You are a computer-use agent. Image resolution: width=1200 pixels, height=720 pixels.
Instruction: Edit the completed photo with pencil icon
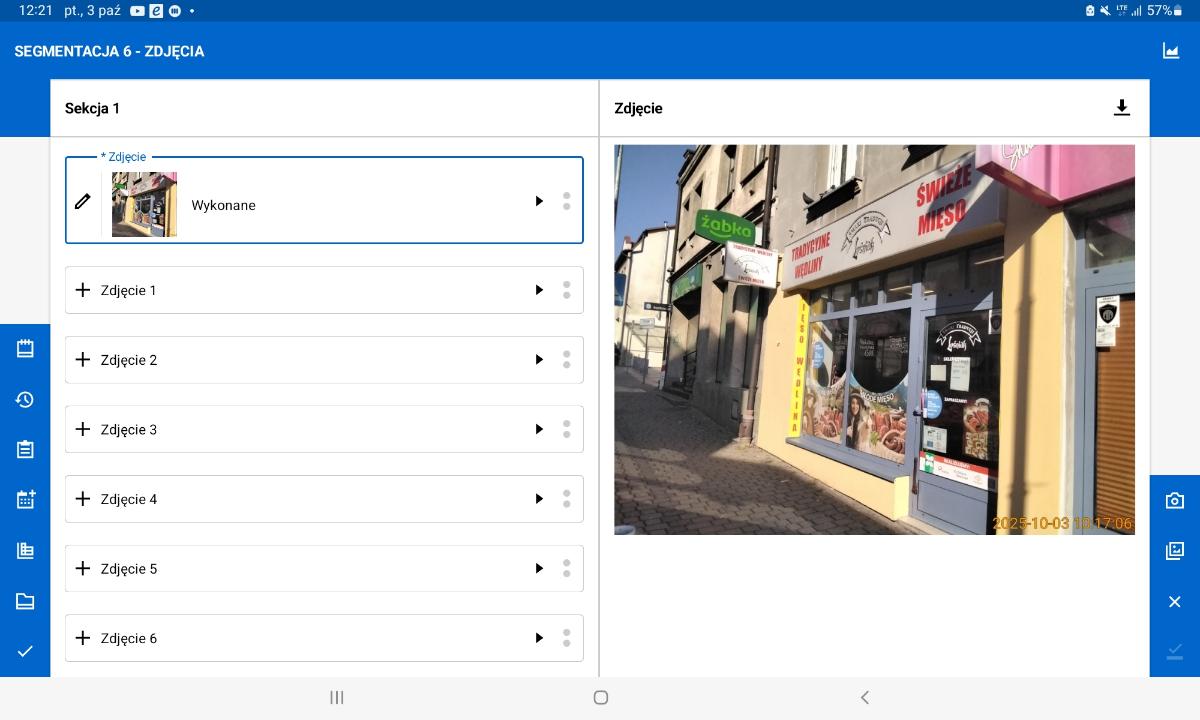point(83,202)
